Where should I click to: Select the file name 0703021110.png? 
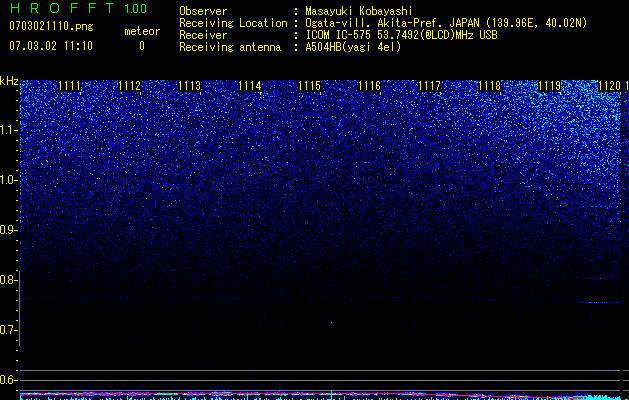51,27
